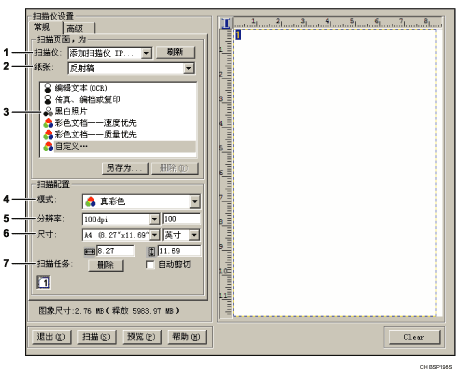Select scan task thumbnail 1
This screenshot has width=456, height=371.
[x=43, y=282]
